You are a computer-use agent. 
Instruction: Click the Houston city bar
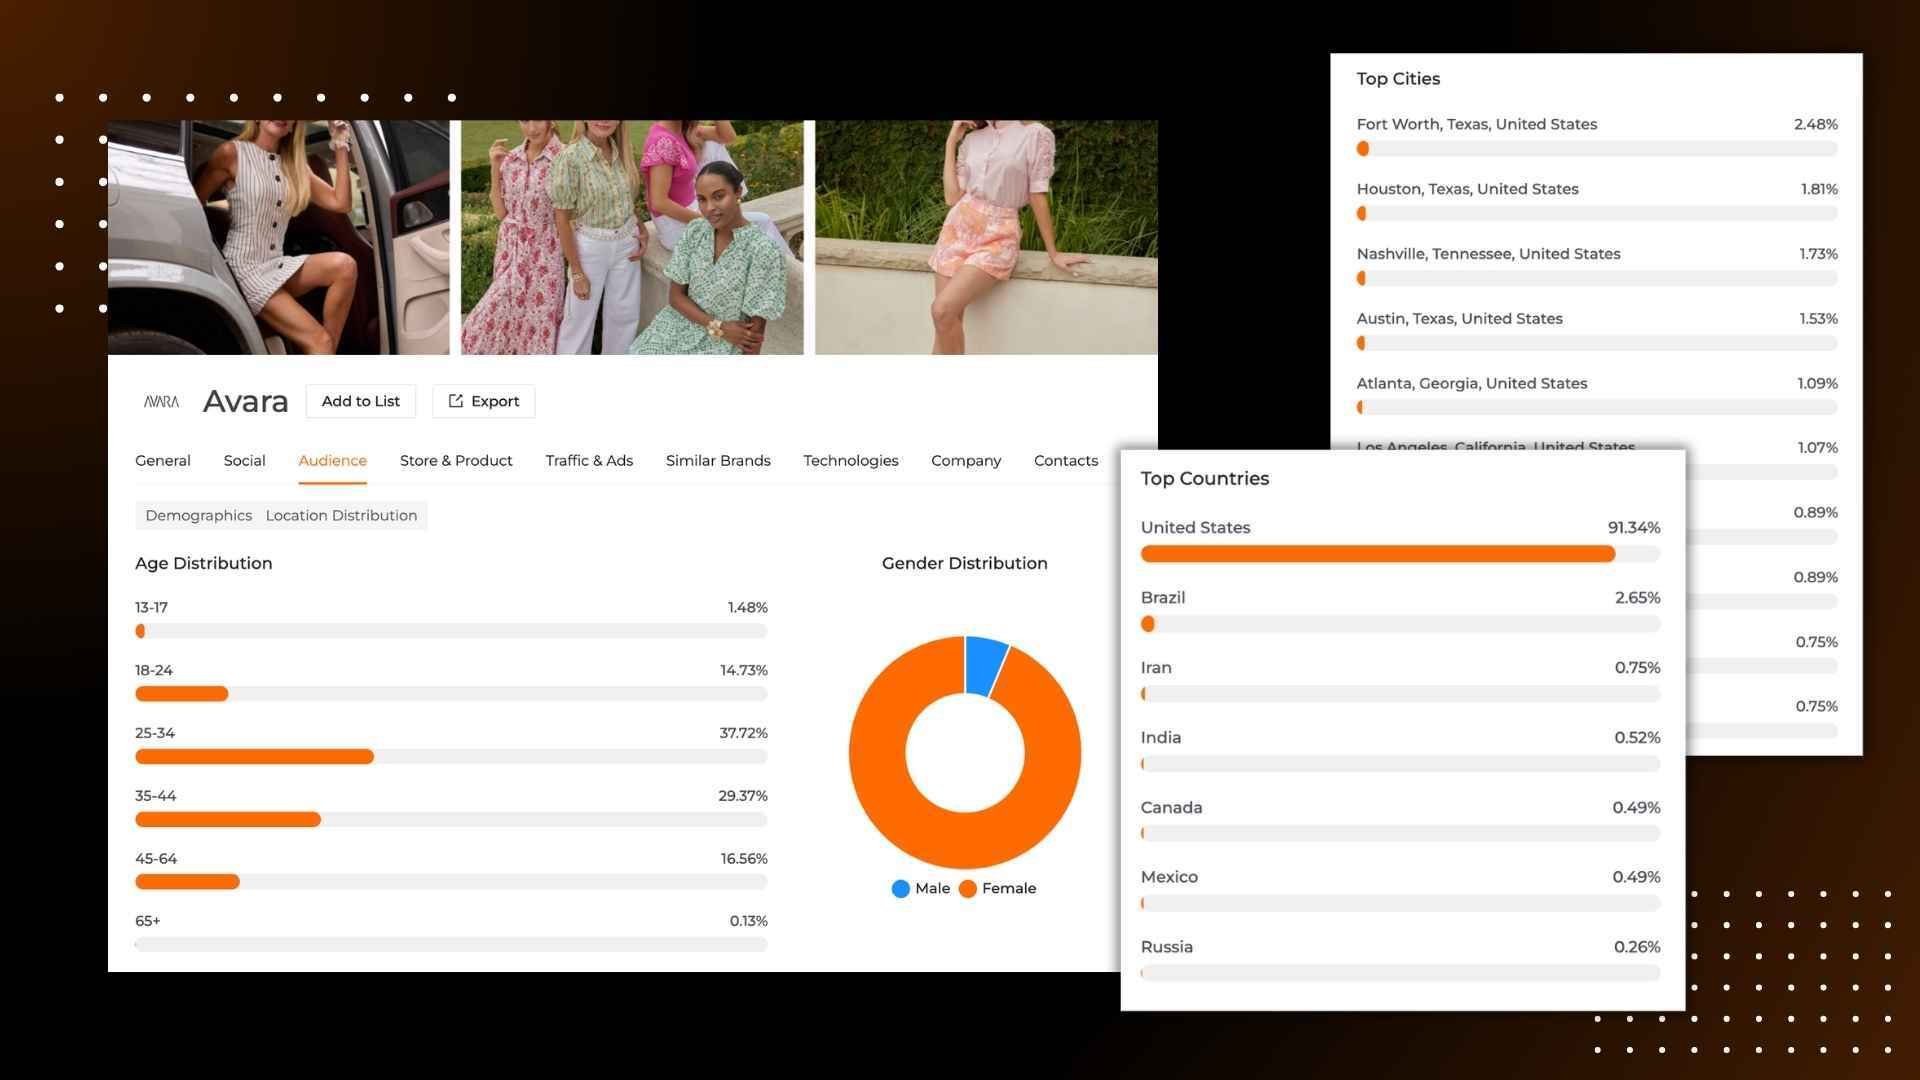pos(1597,214)
